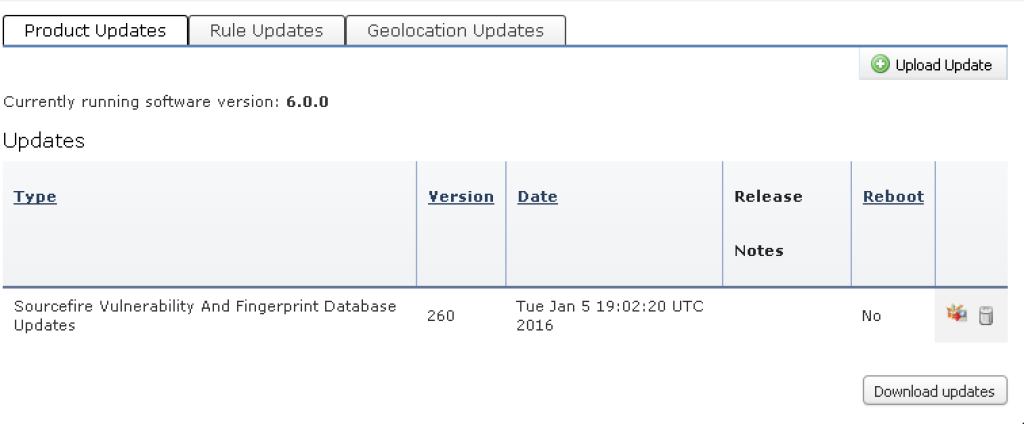Click the Release Notes column header
Image resolution: width=1024 pixels, height=424 pixels.
pyautogui.click(x=768, y=223)
